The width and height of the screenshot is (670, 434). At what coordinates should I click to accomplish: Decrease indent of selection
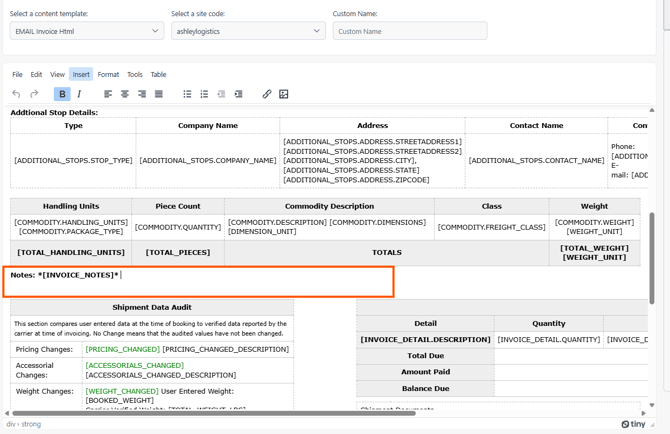point(221,94)
